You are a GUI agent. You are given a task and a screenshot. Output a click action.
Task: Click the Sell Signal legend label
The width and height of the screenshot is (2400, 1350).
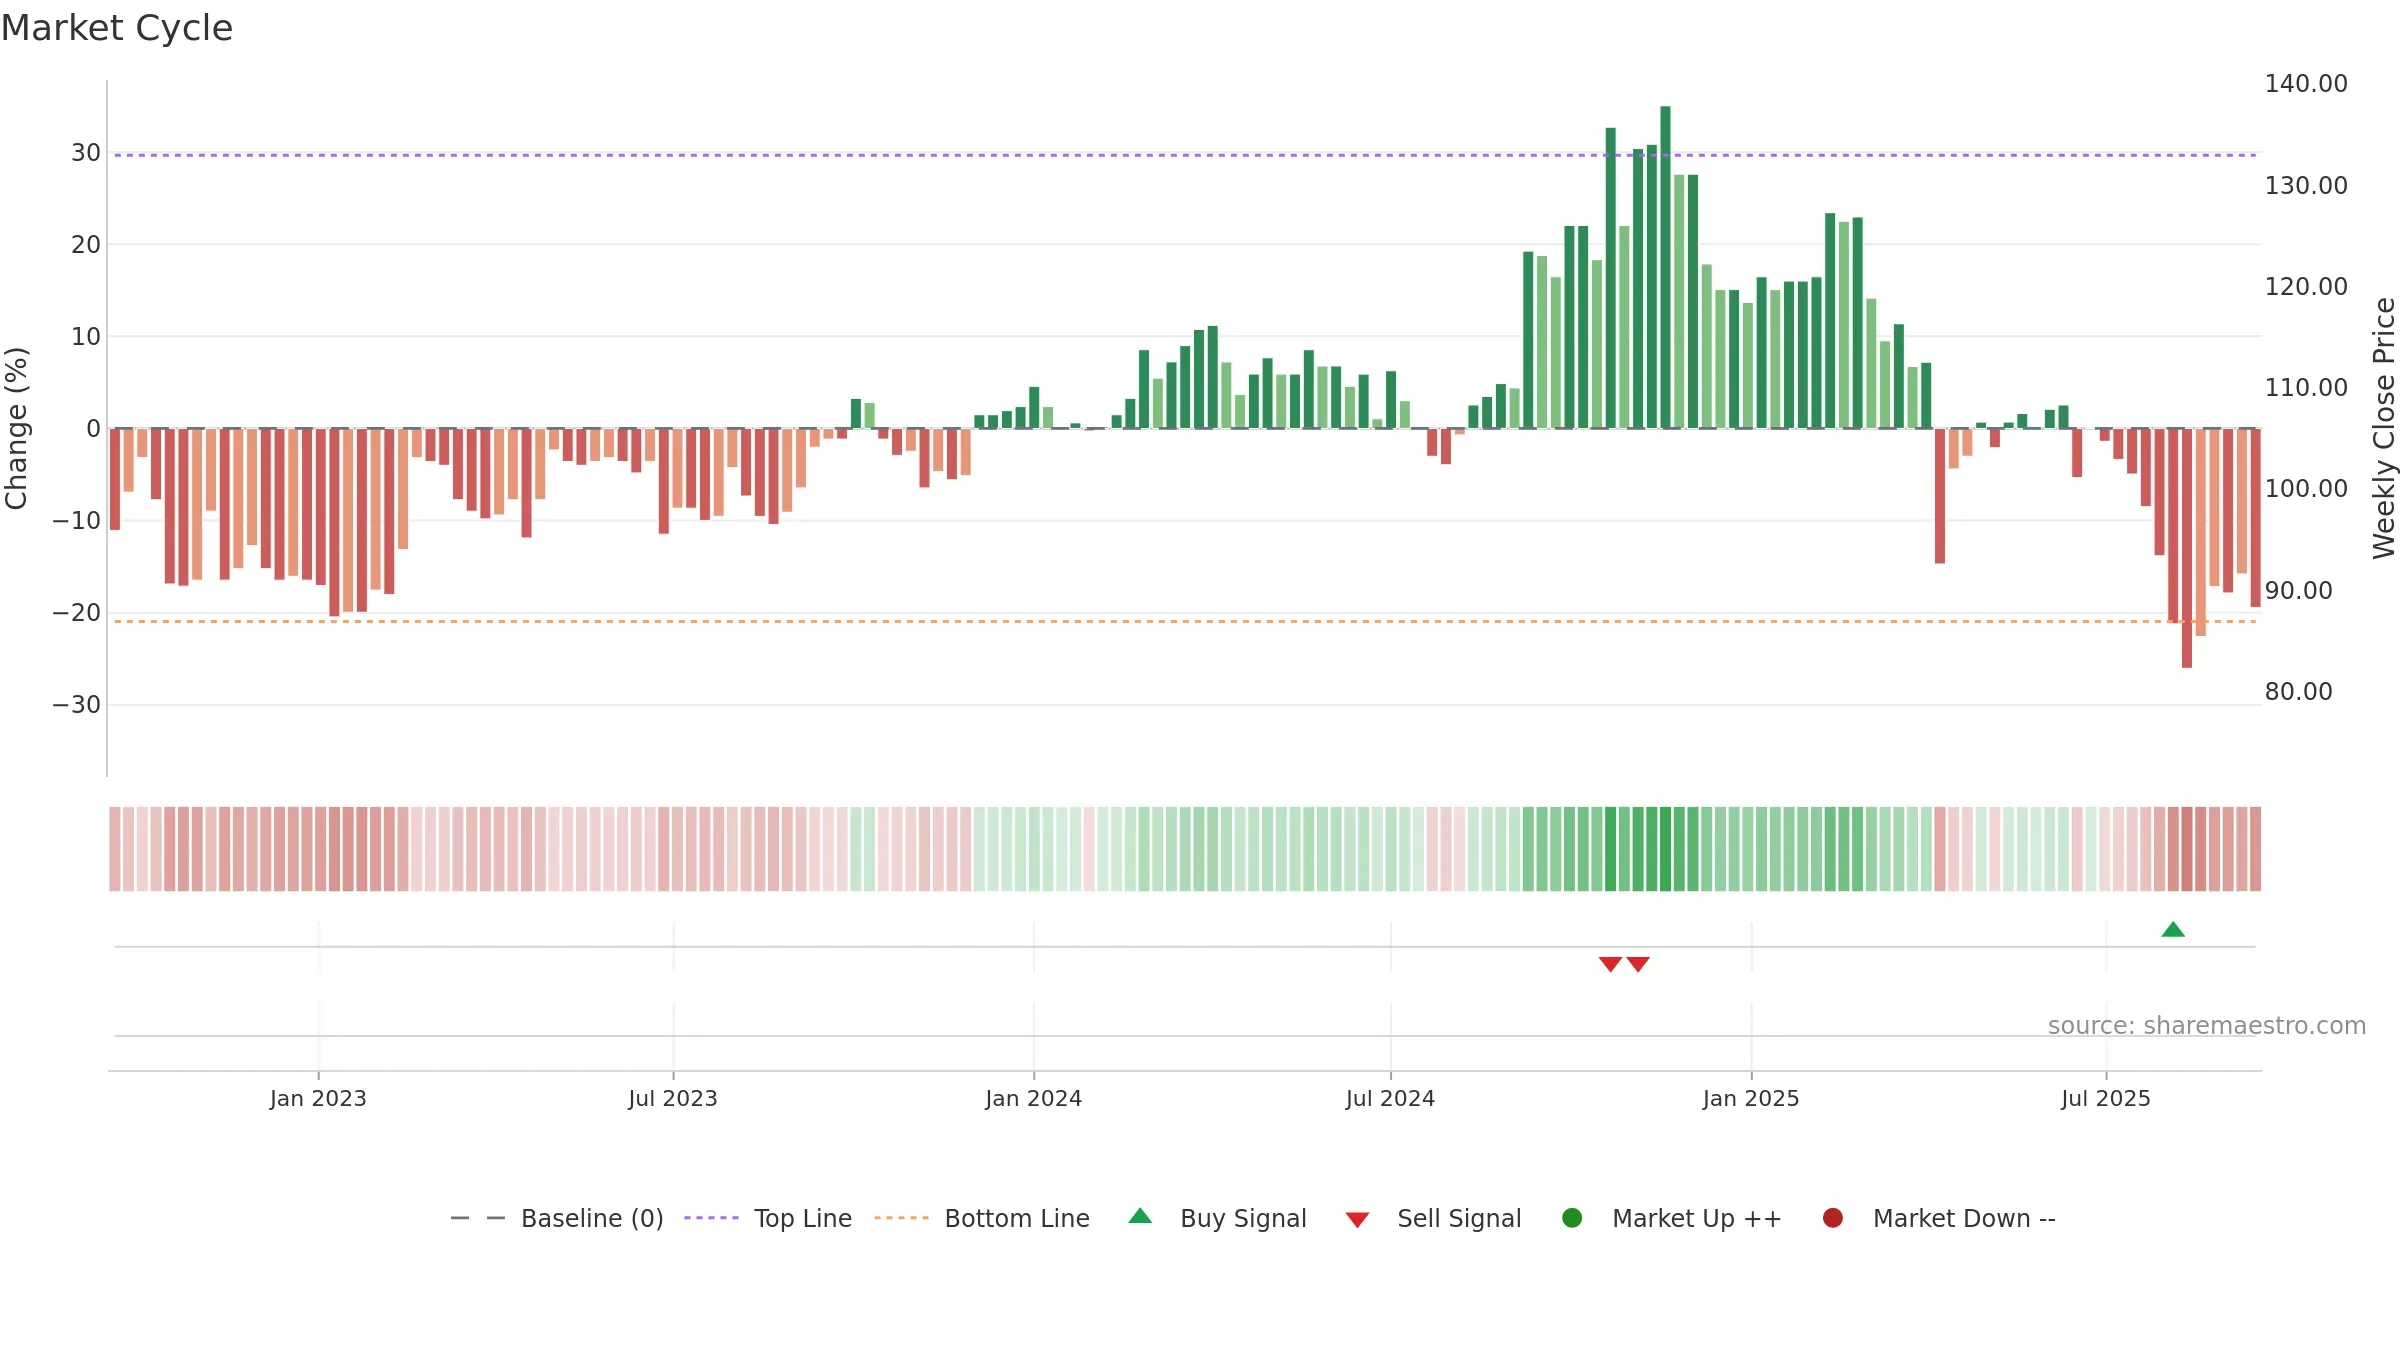1459,1218
